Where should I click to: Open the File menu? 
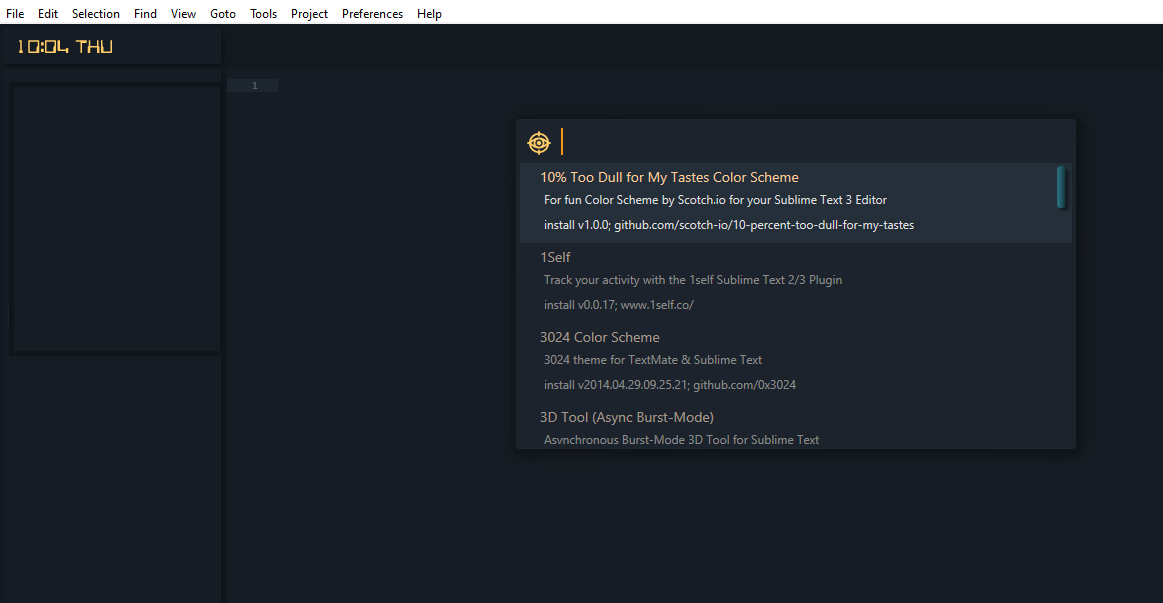pos(15,13)
